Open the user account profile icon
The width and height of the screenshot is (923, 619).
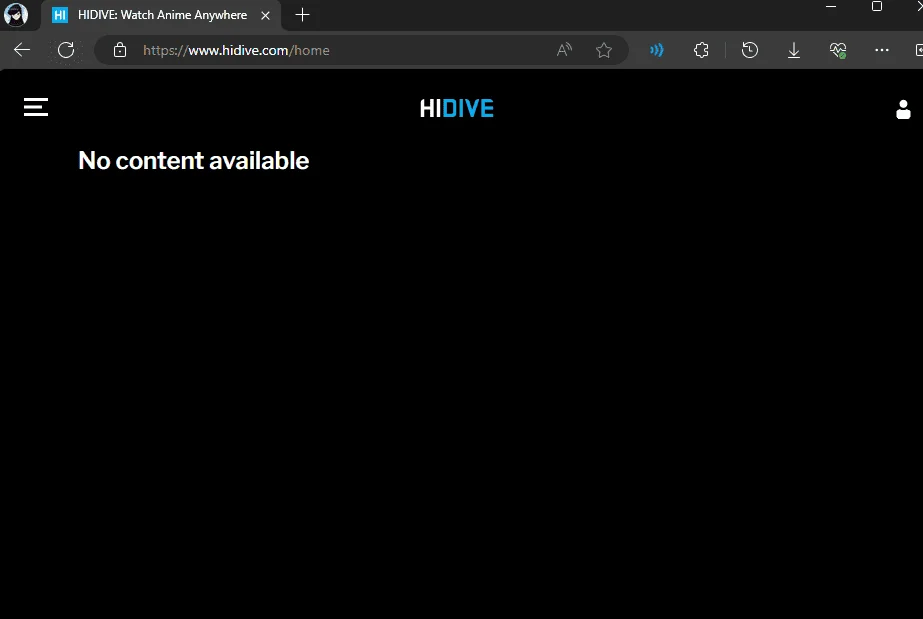(903, 109)
